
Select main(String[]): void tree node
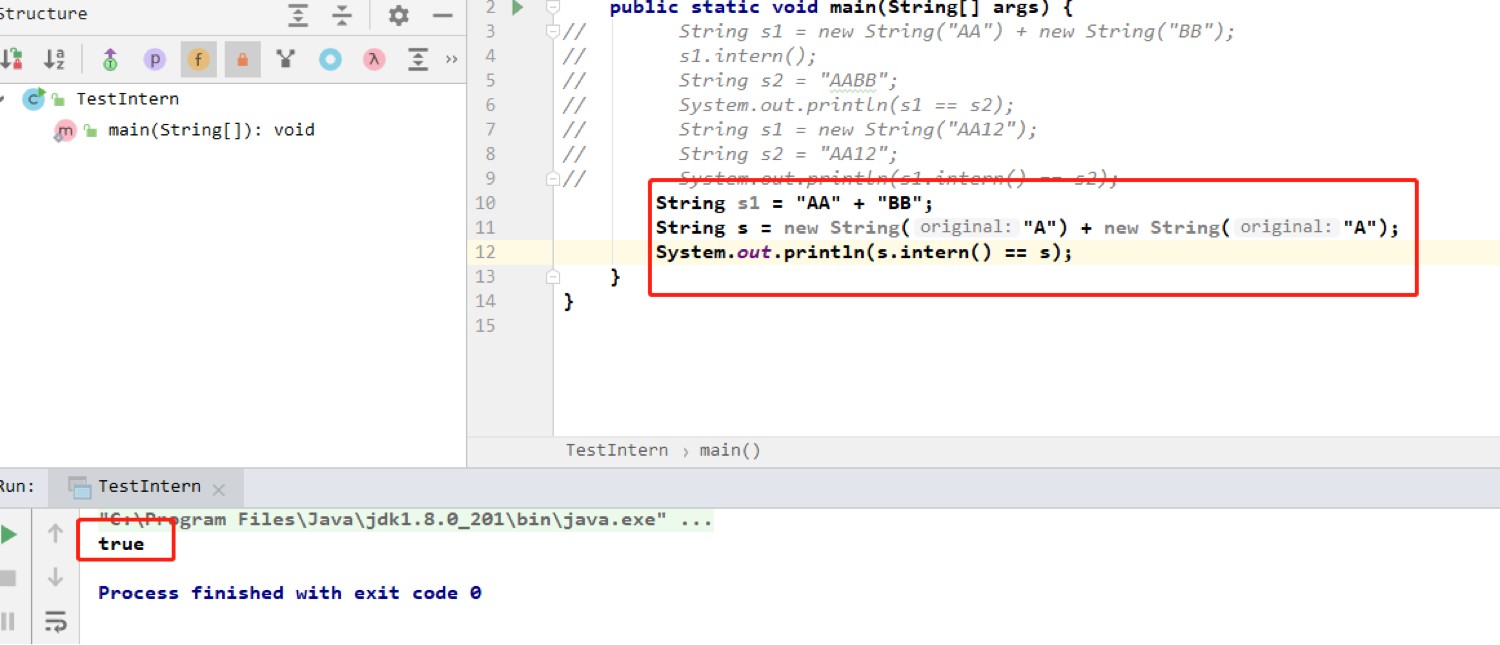pos(211,130)
